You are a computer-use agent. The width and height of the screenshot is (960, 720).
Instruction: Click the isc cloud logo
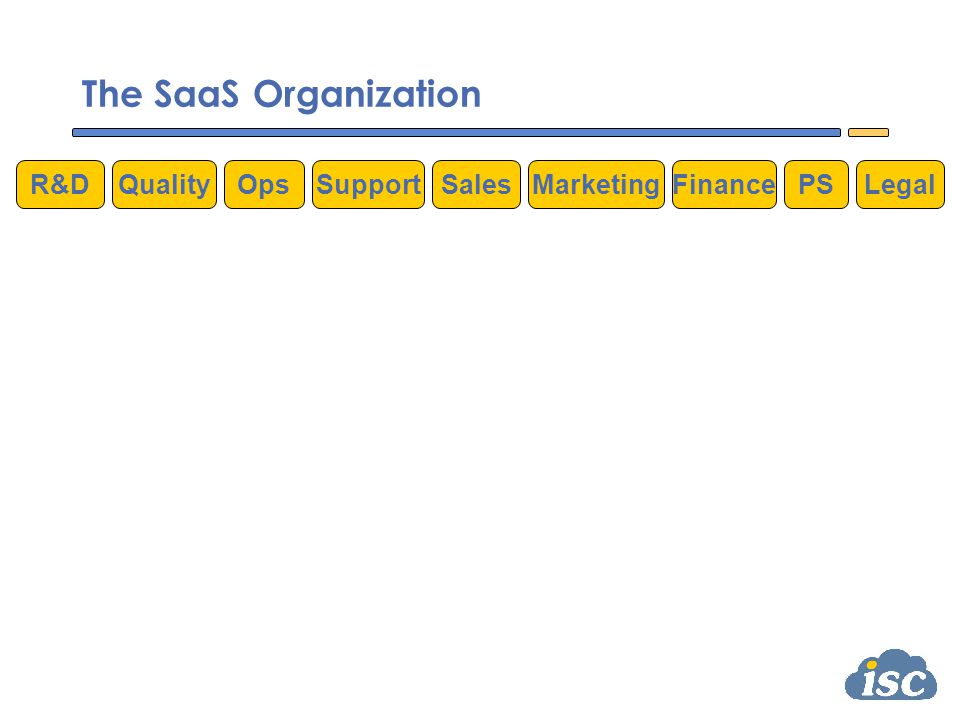tap(891, 675)
